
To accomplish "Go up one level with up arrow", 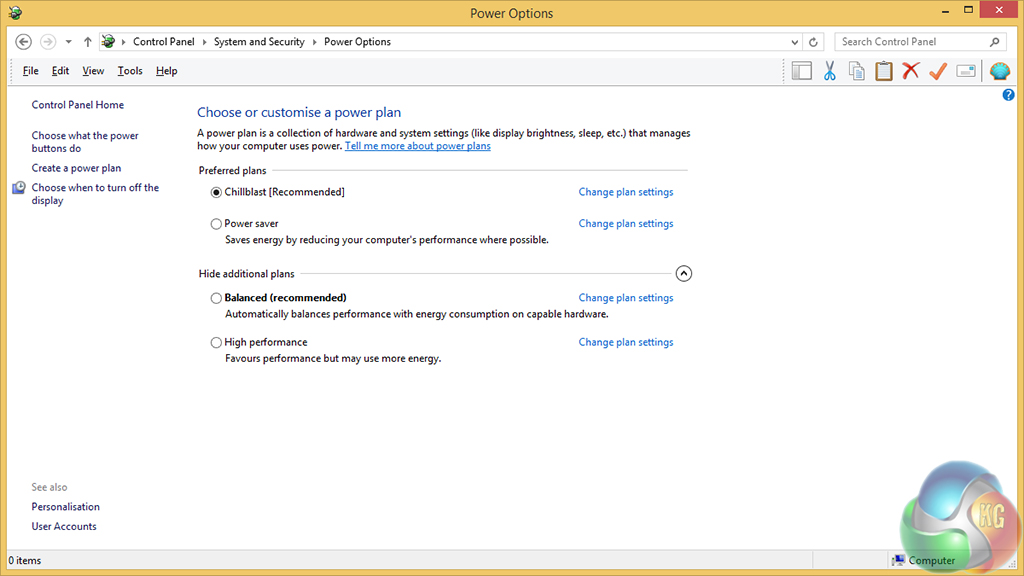I will pos(88,42).
